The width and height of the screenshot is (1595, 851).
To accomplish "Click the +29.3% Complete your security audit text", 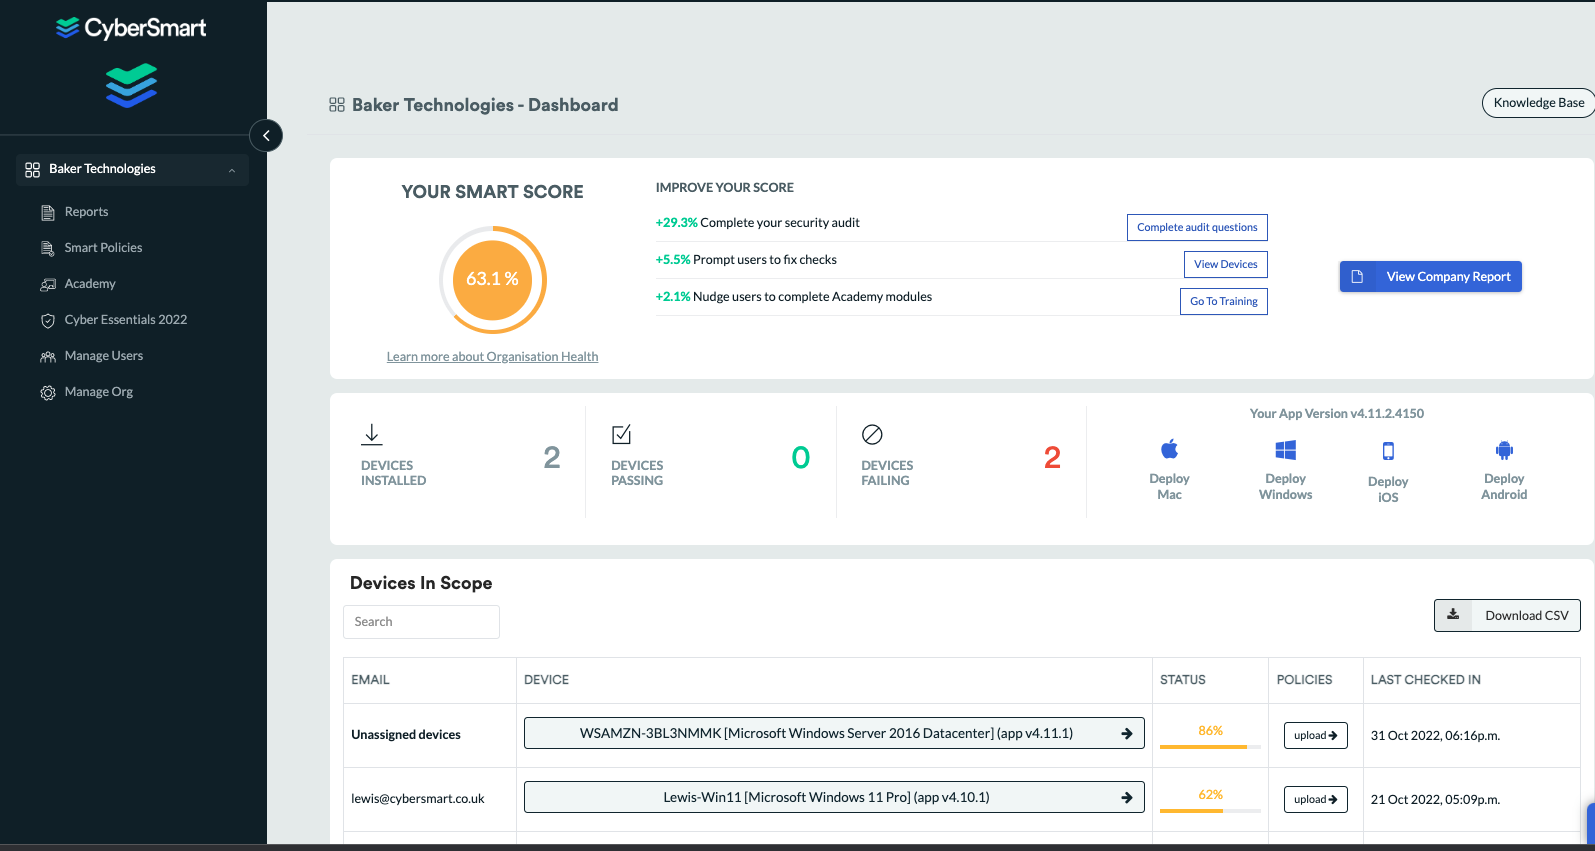I will coord(757,223).
